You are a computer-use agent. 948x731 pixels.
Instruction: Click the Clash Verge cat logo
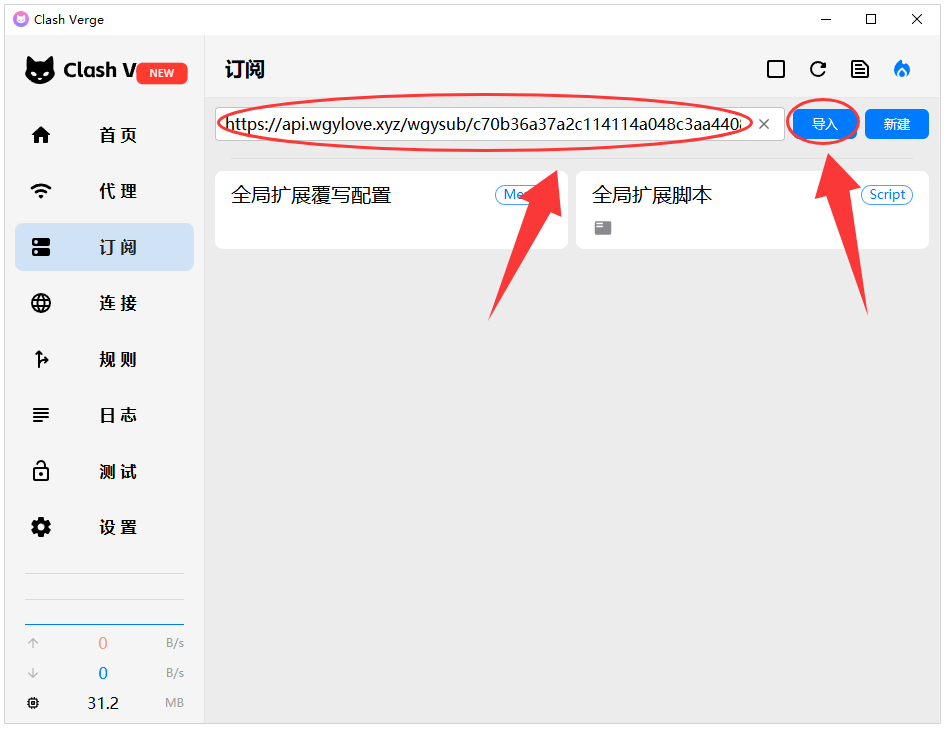[x=40, y=70]
